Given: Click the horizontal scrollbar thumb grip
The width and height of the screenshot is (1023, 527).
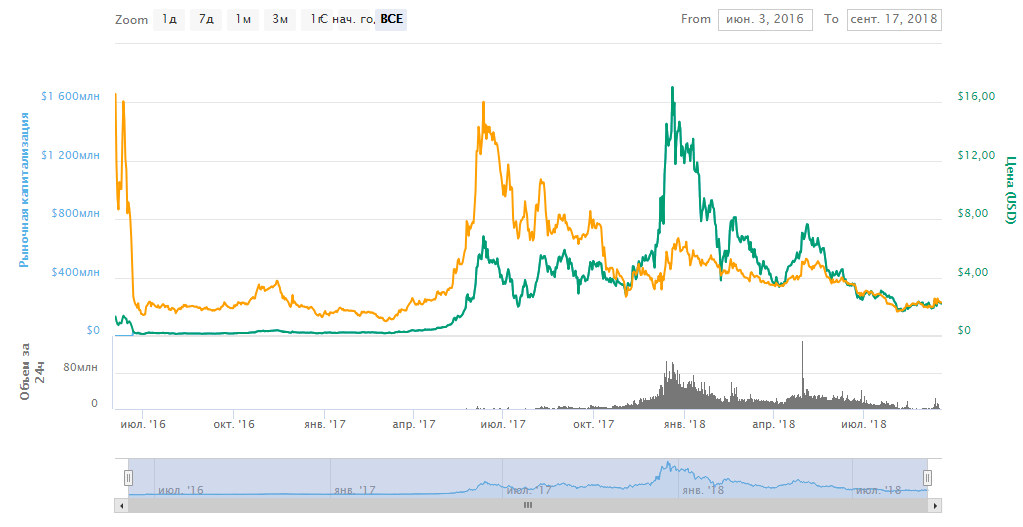Looking at the screenshot, I should pyautogui.click(x=528, y=505).
